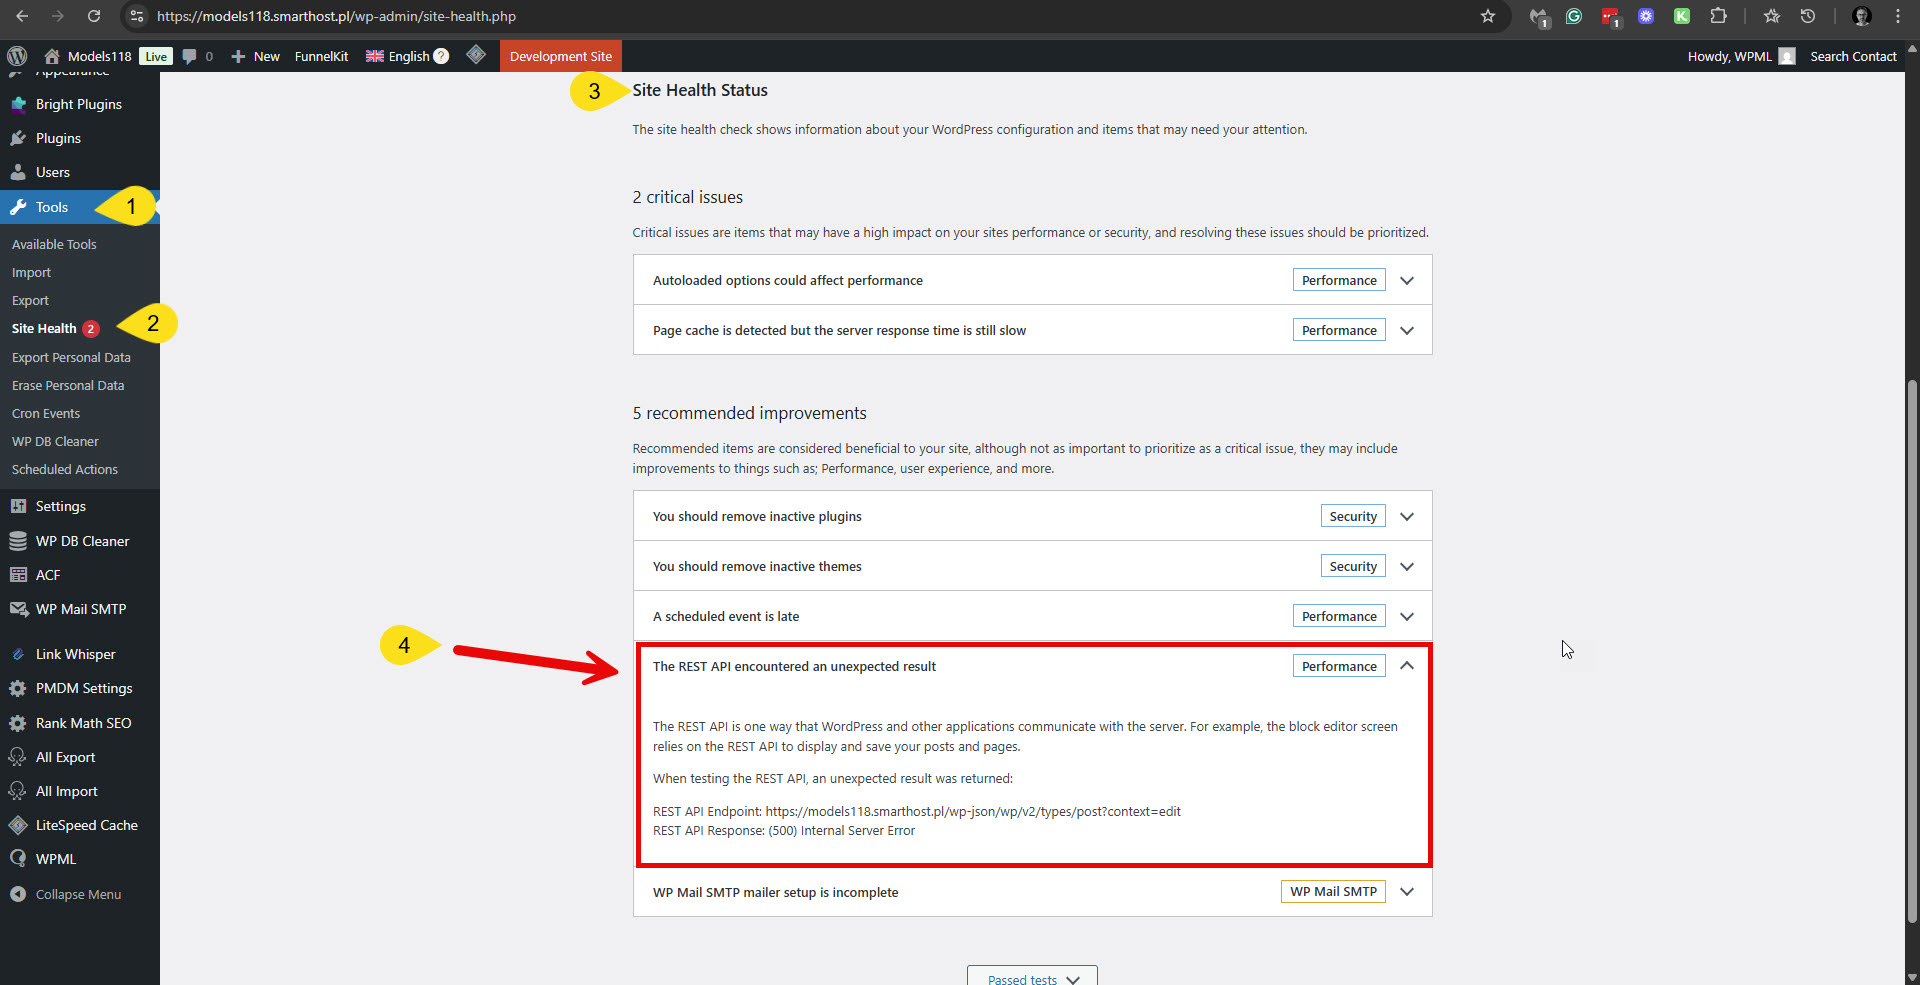Open the Export submenu item

point(30,300)
